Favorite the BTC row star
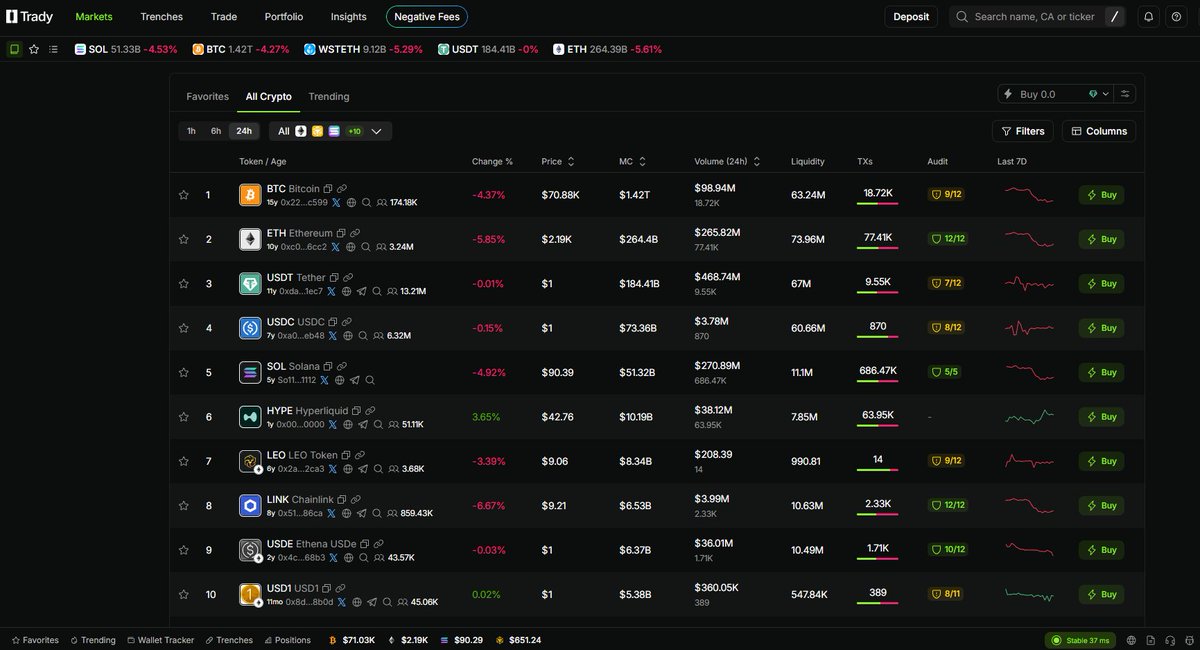The height and width of the screenshot is (650, 1200). [184, 195]
